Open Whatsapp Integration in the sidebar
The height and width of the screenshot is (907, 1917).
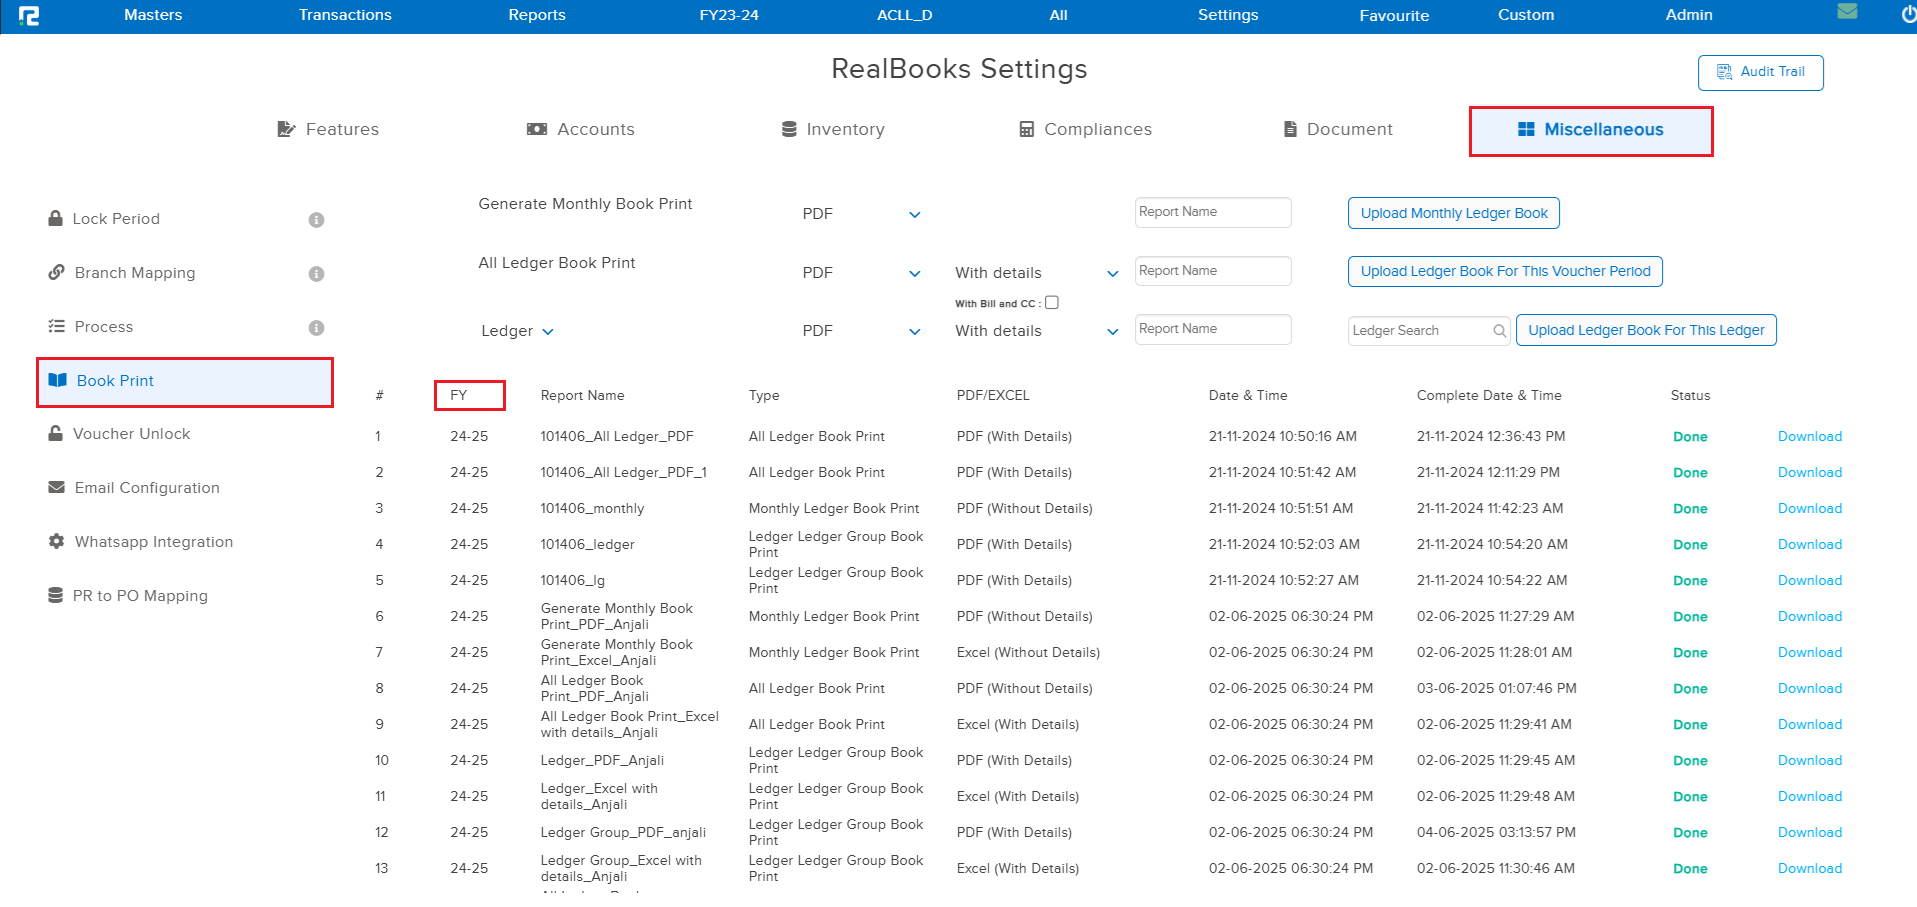click(x=154, y=542)
